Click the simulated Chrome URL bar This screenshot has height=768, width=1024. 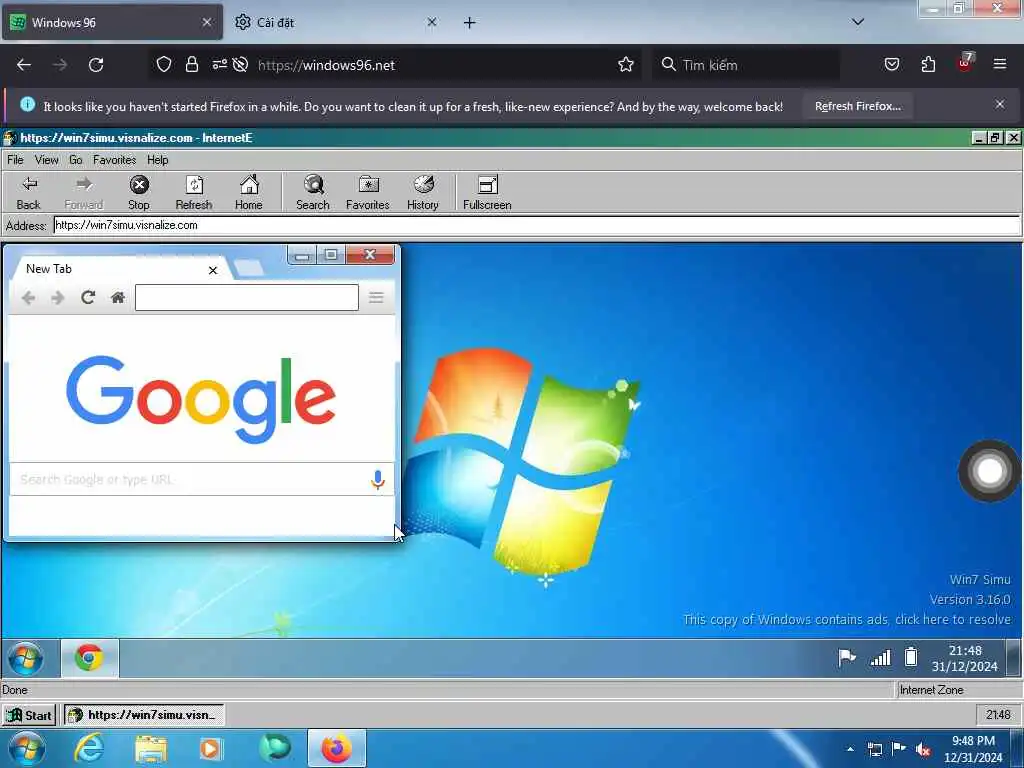247,298
